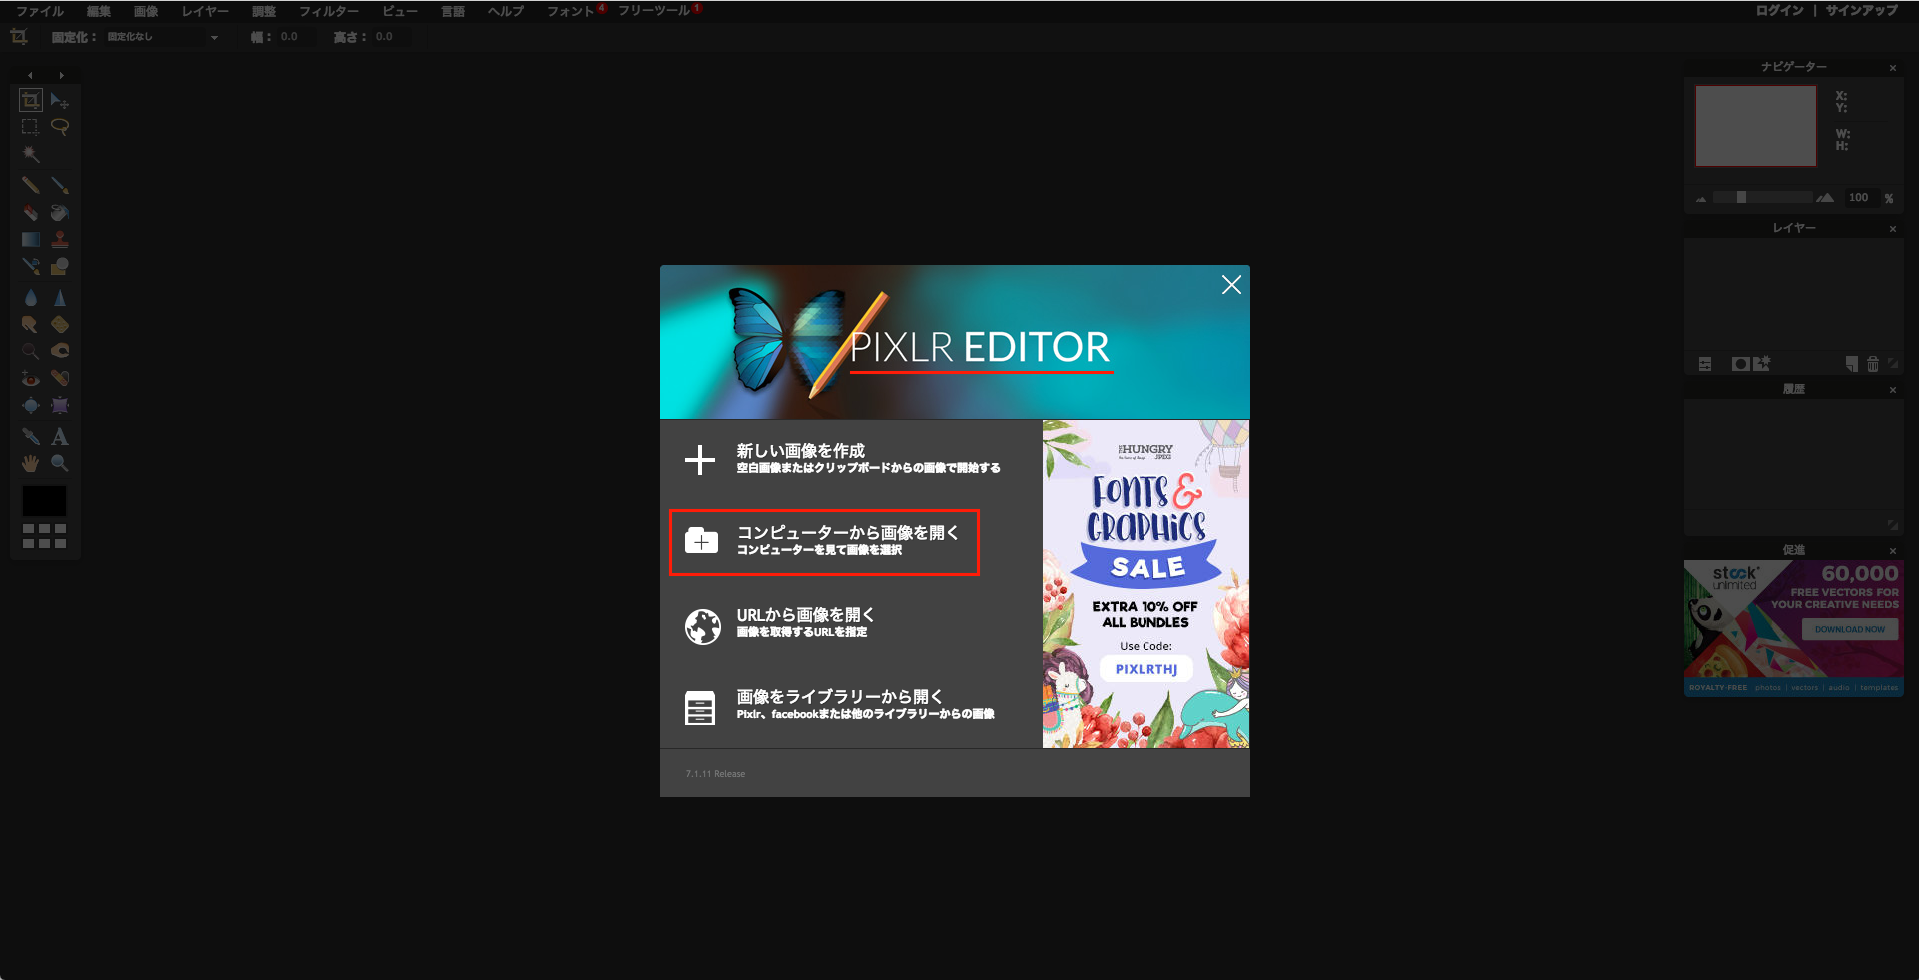Open the フリーツール menu
The height and width of the screenshot is (980, 1919).
[x=654, y=11]
